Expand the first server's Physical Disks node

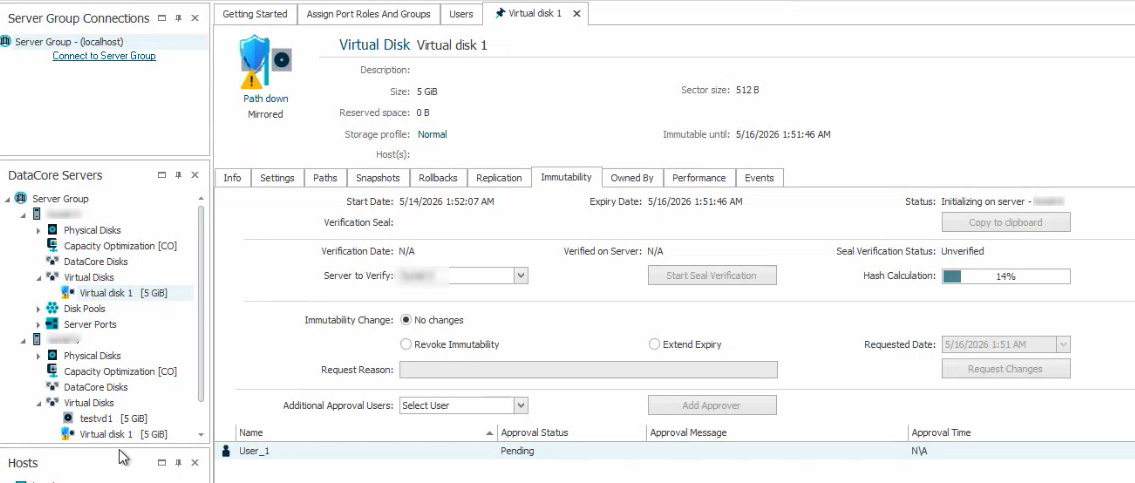[38, 230]
